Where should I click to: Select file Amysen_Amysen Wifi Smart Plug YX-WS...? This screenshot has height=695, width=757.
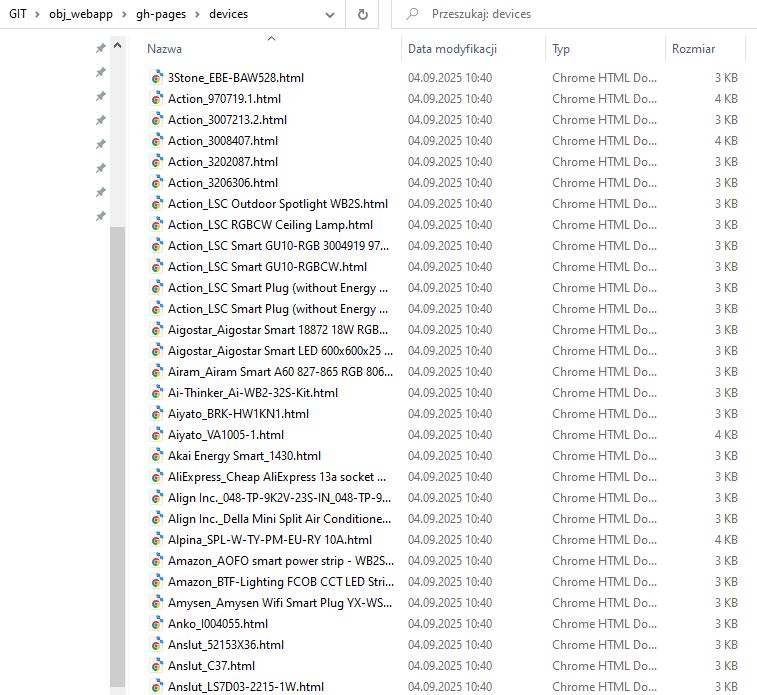(280, 603)
